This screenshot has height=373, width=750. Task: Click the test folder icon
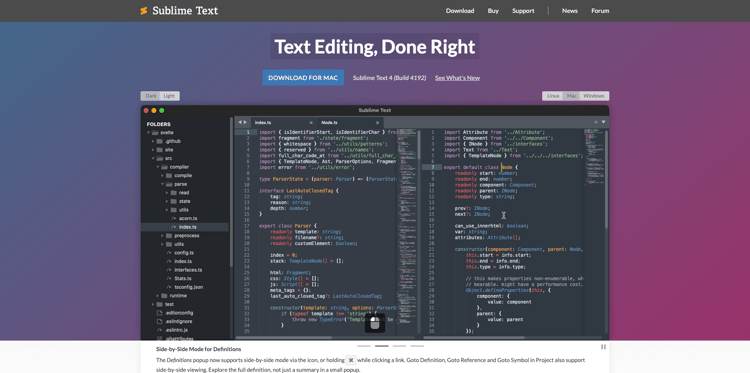(160, 304)
